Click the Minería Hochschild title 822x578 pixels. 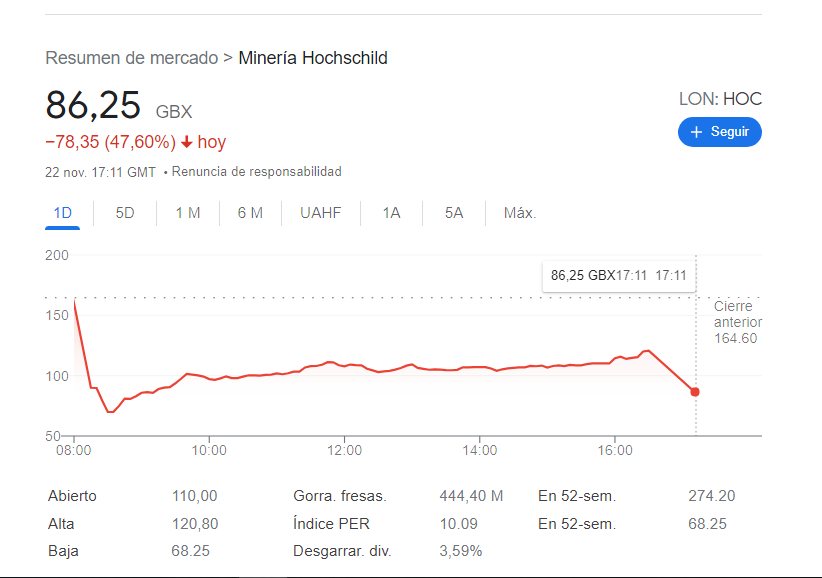click(313, 58)
